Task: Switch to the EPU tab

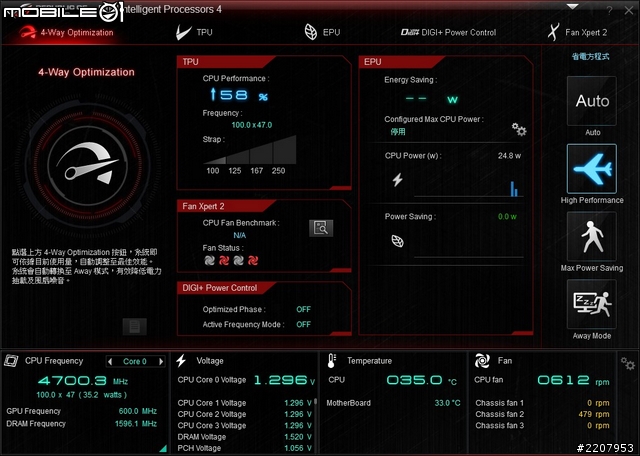Action: (322, 32)
